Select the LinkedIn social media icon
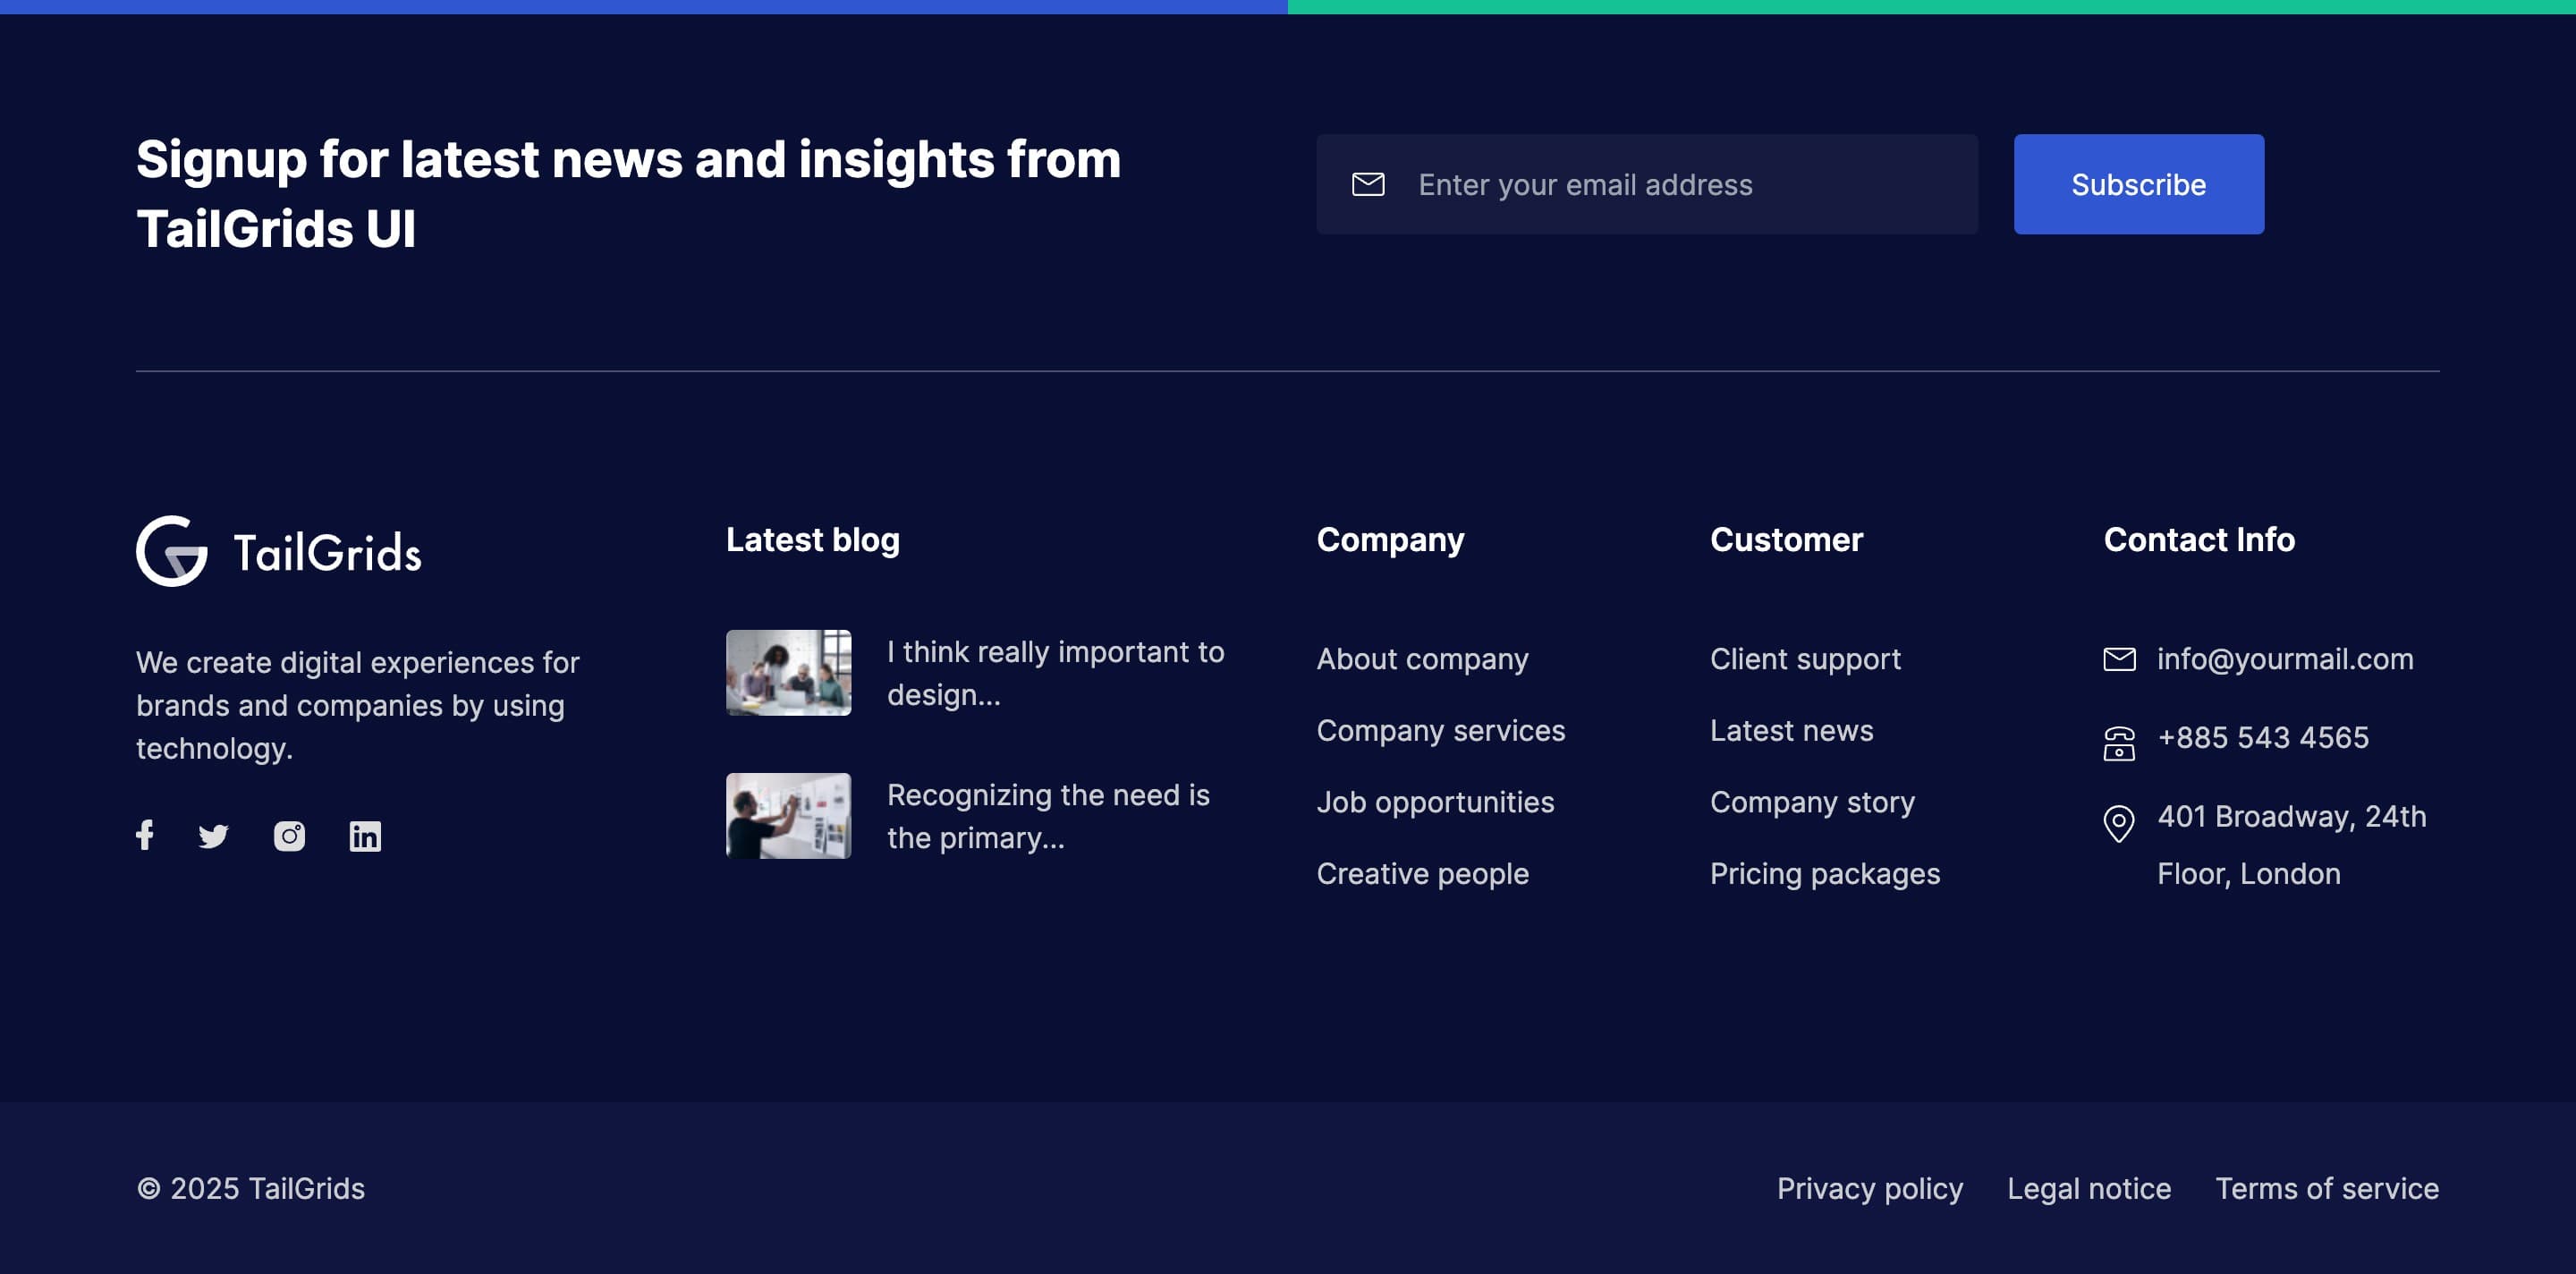 (363, 835)
